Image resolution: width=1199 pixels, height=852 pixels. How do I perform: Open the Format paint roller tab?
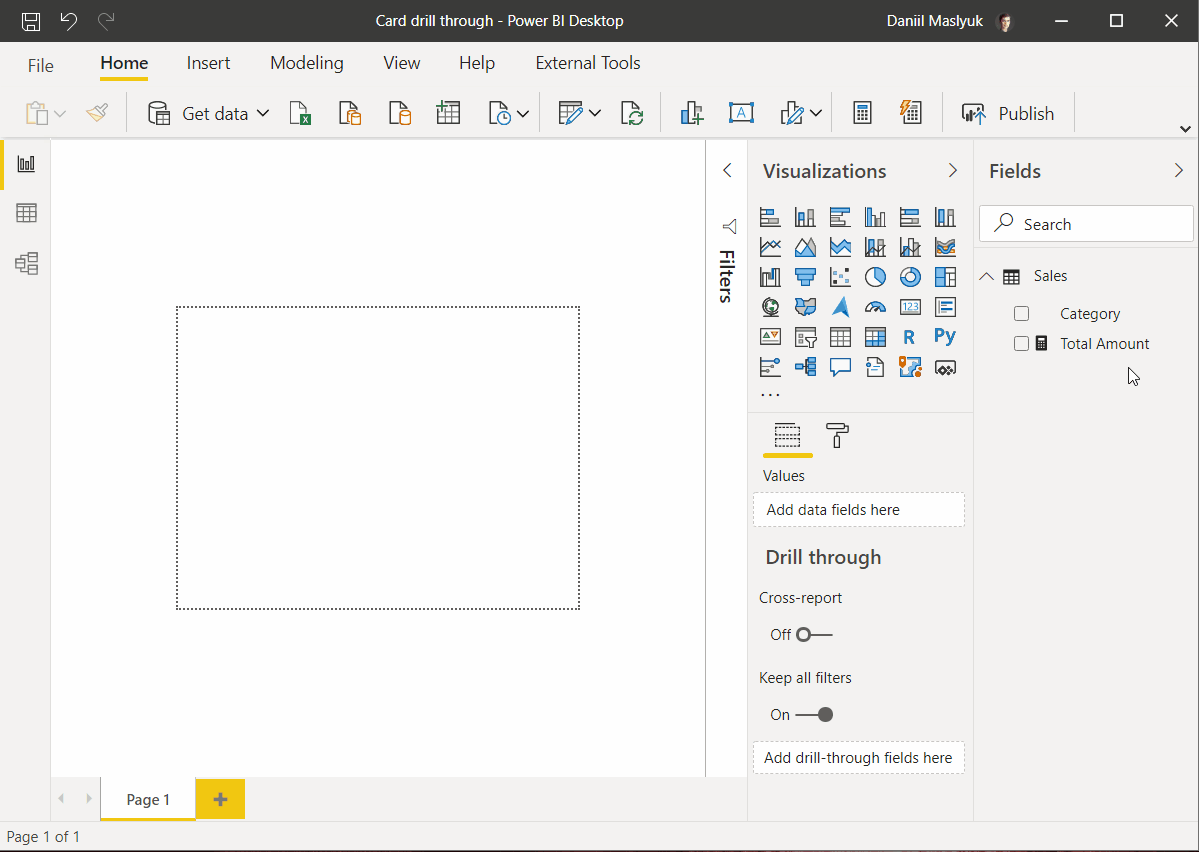pyautogui.click(x=837, y=436)
